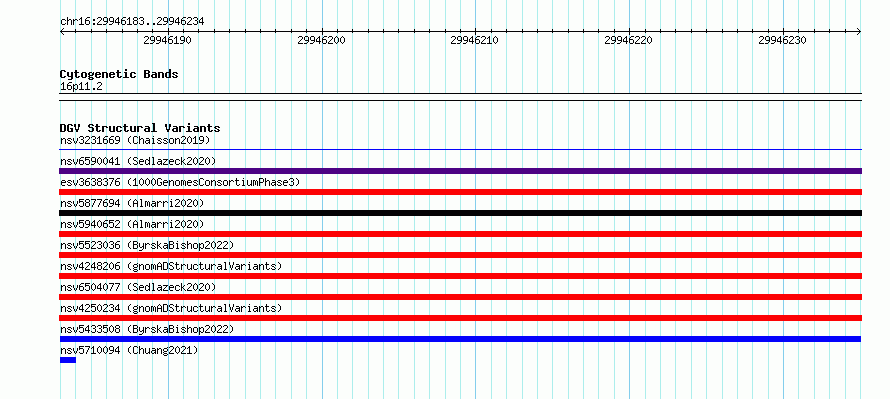Open the nsv5433508 (ByrskaBishop2022) label
This screenshot has width=890, height=399.
(x=147, y=329)
